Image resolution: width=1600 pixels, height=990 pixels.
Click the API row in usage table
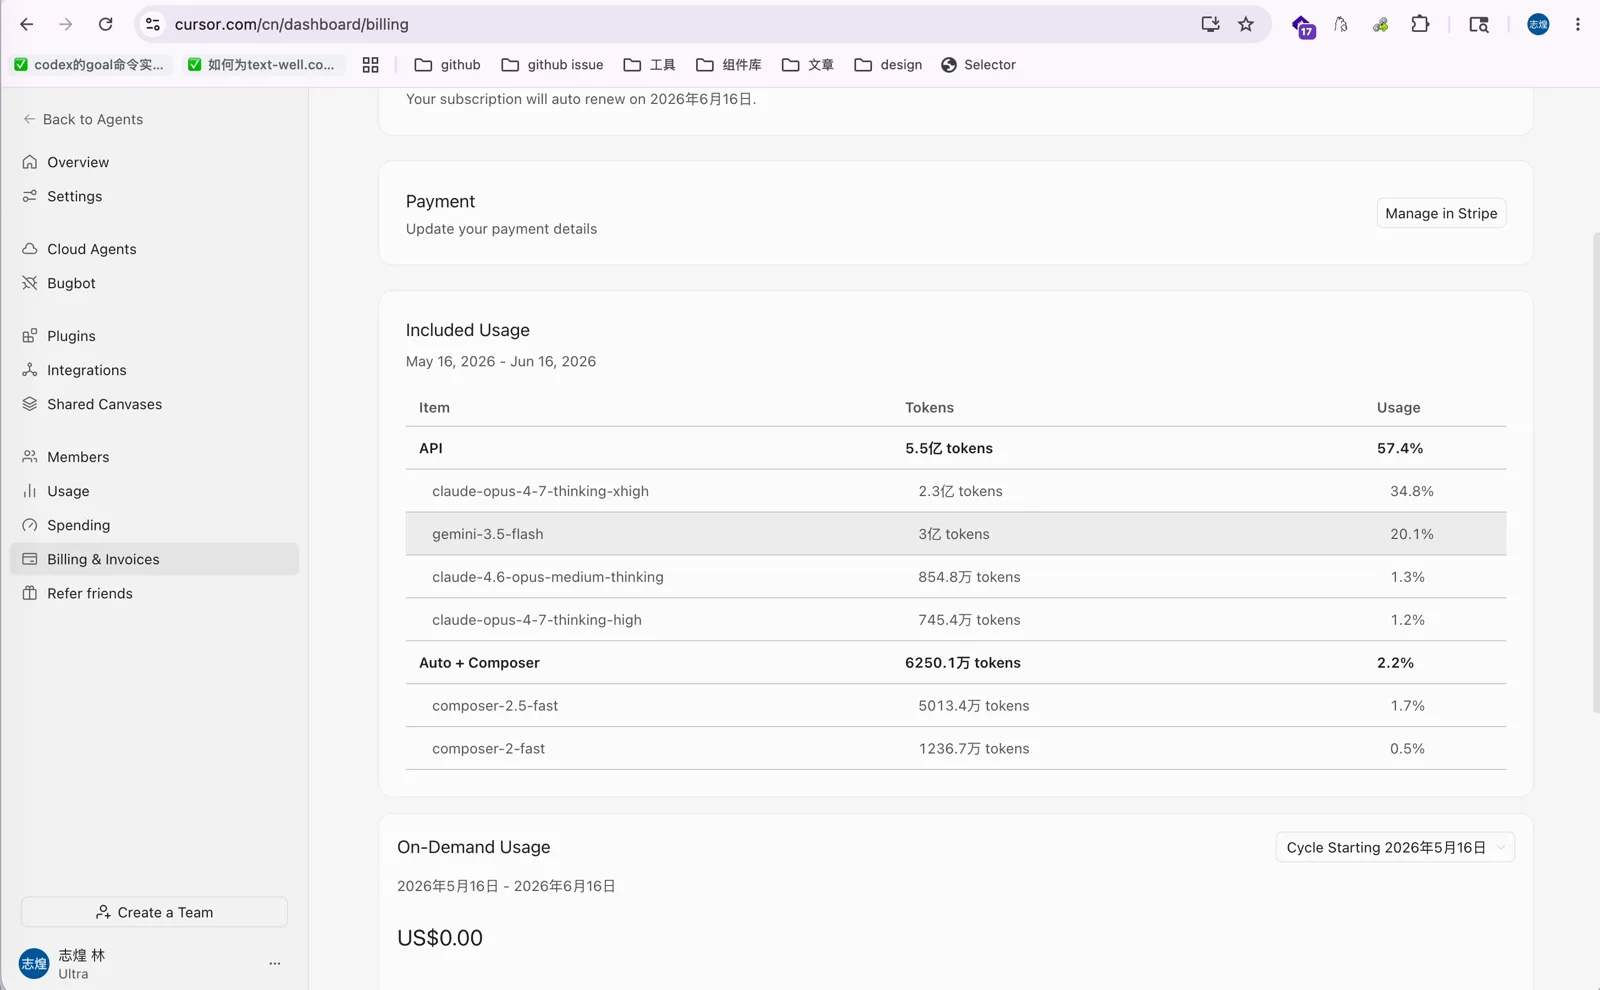click(956, 448)
